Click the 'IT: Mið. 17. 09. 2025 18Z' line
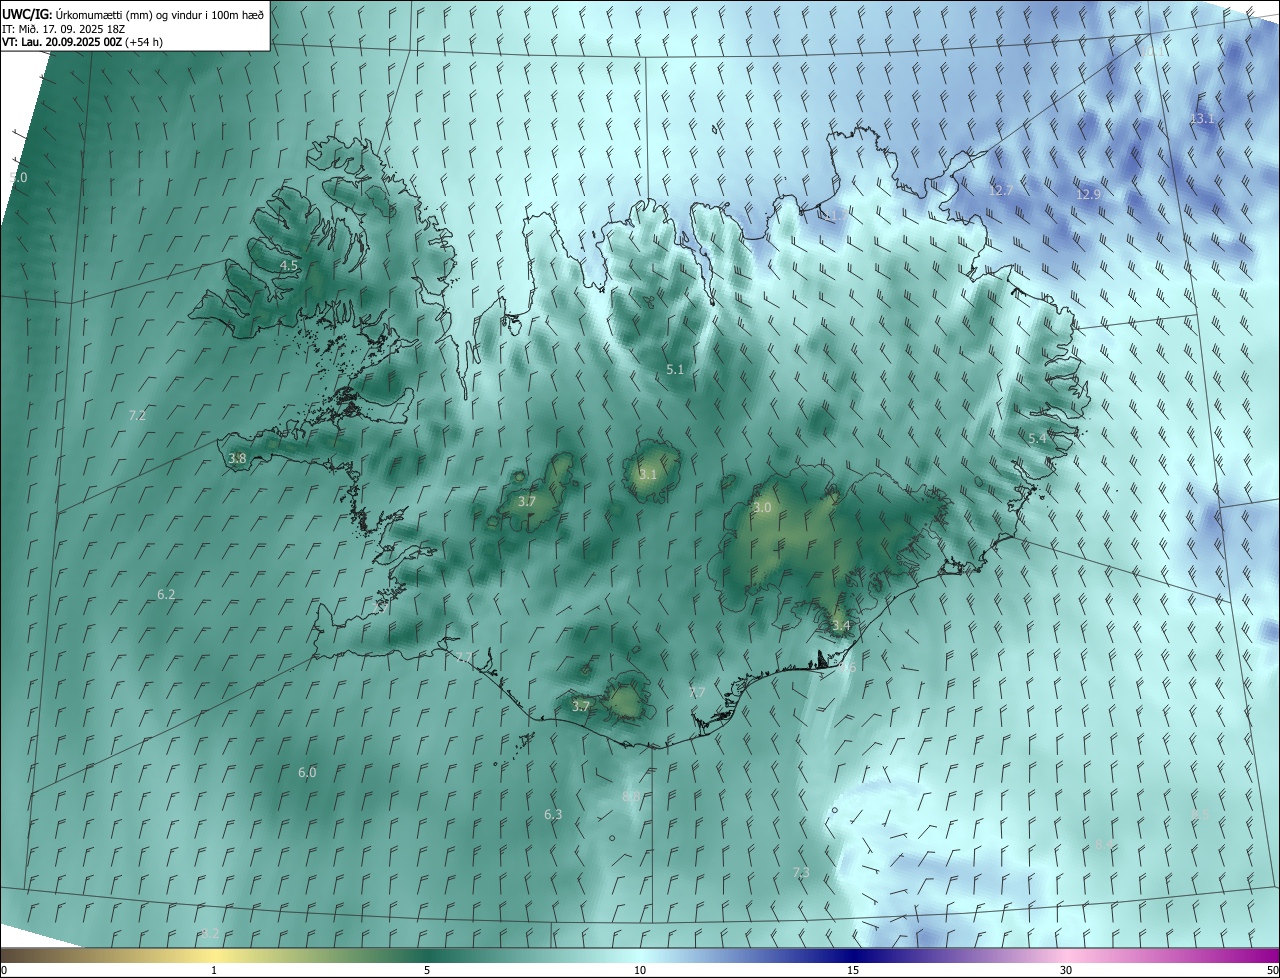The image size is (1280, 978). point(63,28)
